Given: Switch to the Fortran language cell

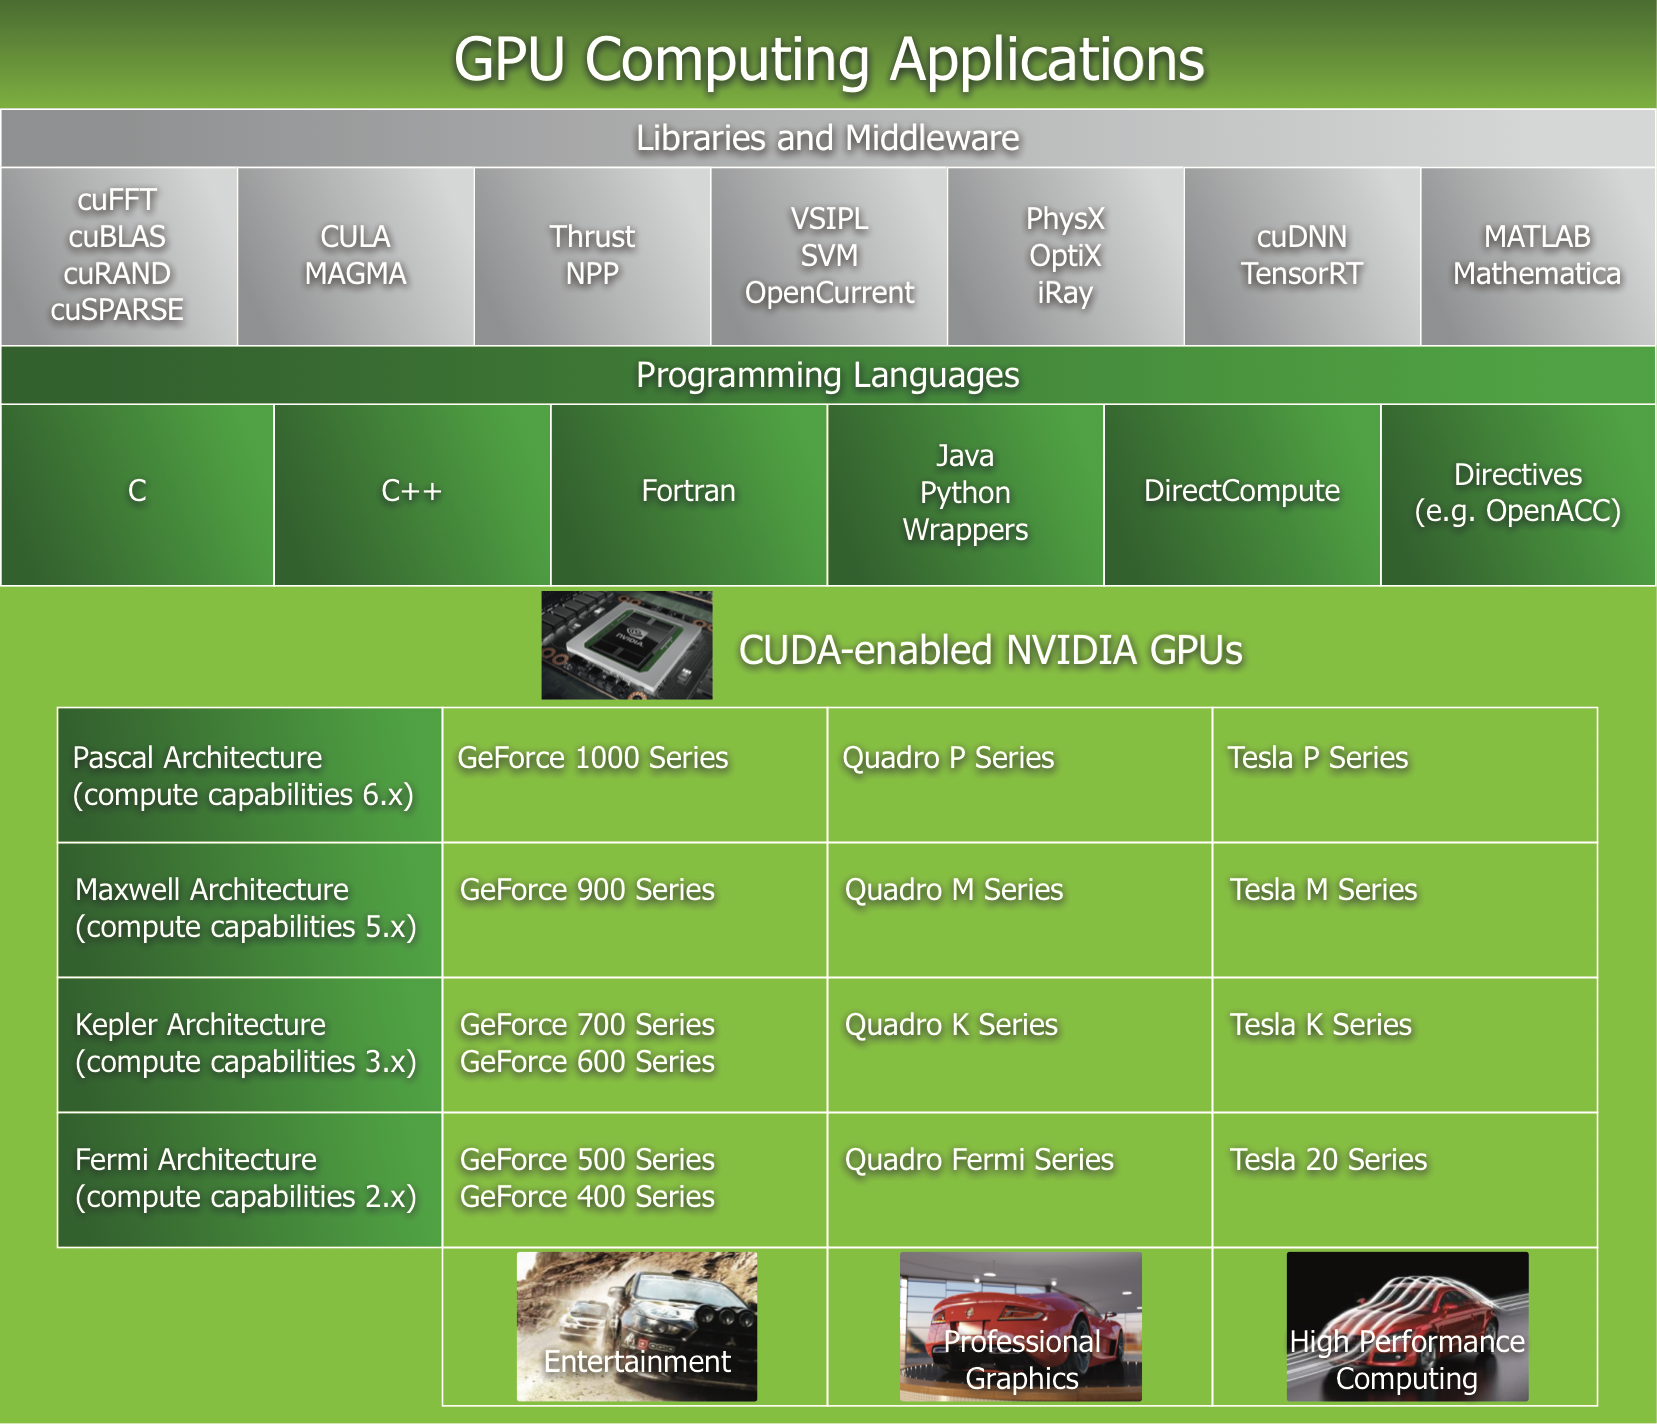Looking at the screenshot, I should 688,492.
